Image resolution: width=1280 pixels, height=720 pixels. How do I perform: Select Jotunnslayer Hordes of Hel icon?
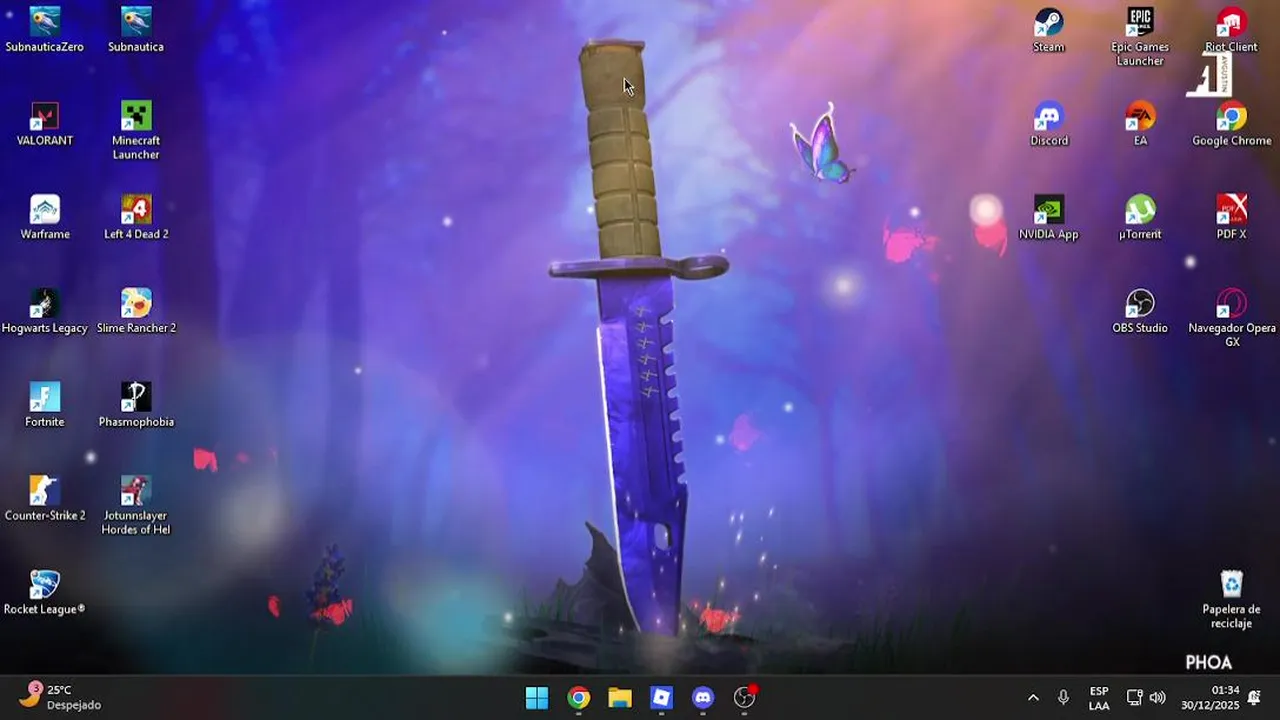(136, 506)
